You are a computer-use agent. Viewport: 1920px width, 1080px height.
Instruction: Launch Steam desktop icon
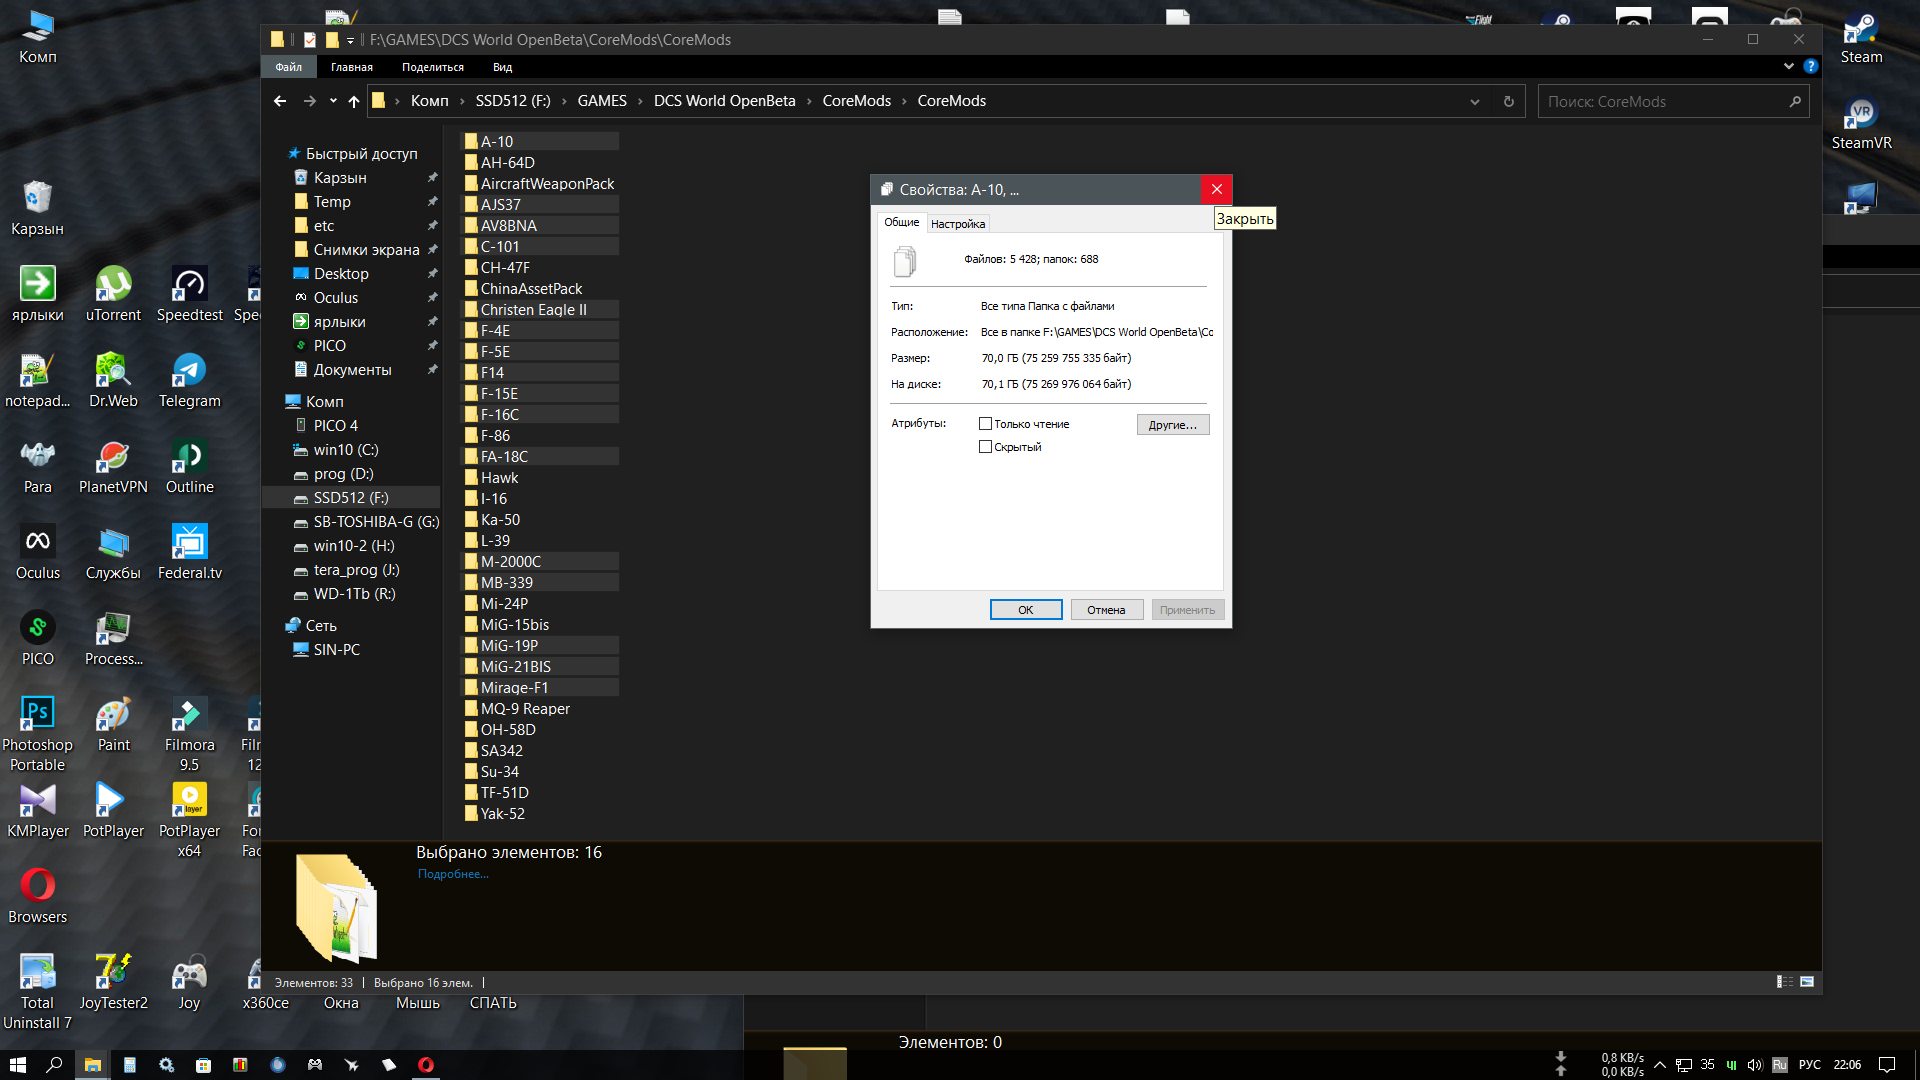tap(1861, 40)
